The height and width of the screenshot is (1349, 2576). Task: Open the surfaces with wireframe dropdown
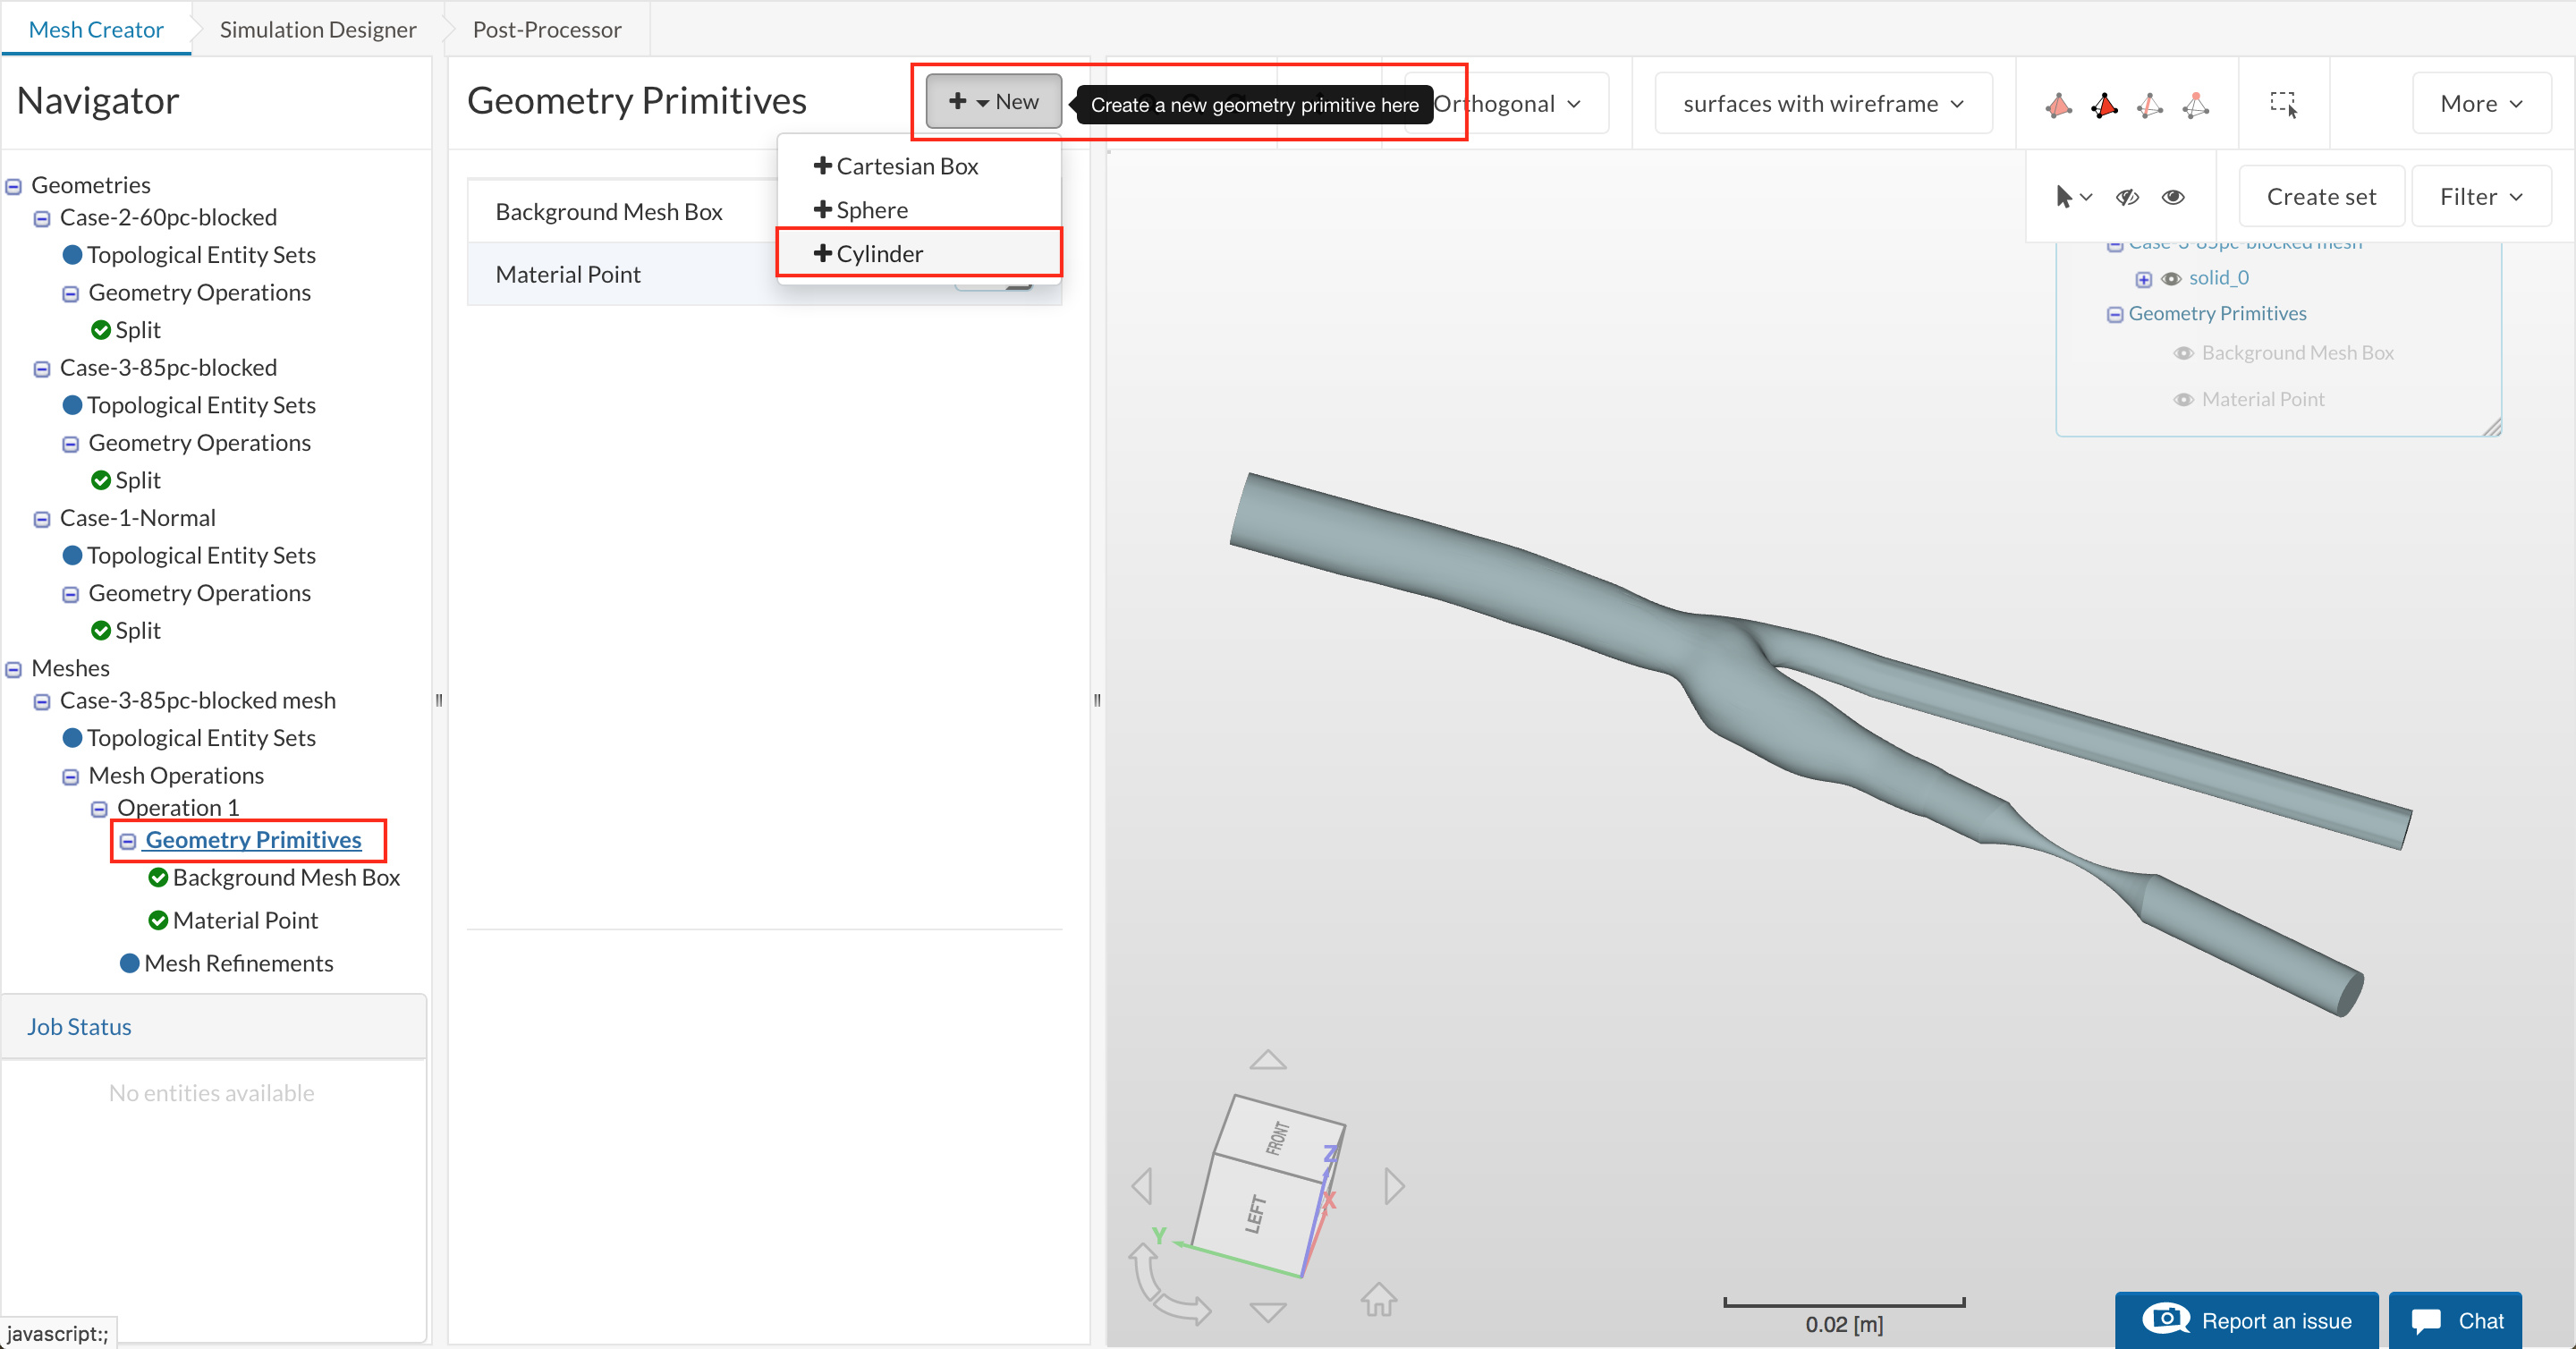pyautogui.click(x=1823, y=103)
